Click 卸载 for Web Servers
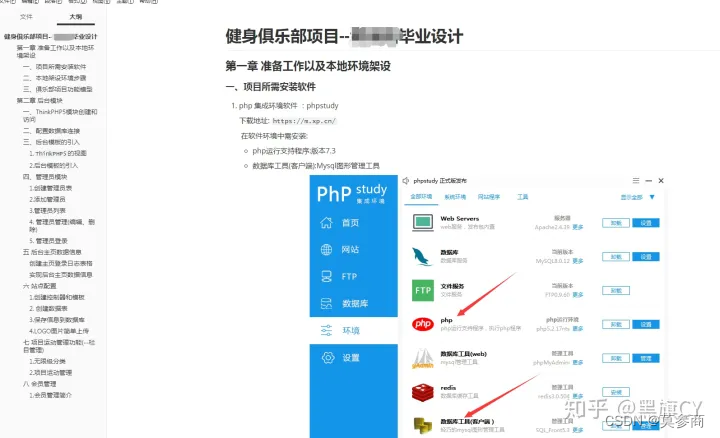720x438 pixels. tap(616, 223)
